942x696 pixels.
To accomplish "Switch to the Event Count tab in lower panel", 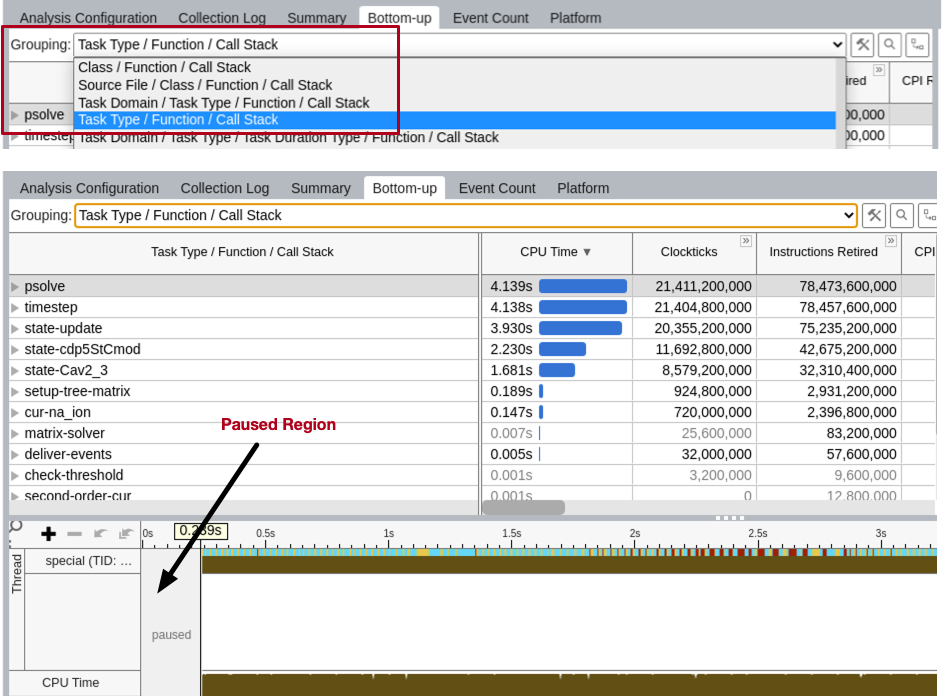I will (497, 188).
